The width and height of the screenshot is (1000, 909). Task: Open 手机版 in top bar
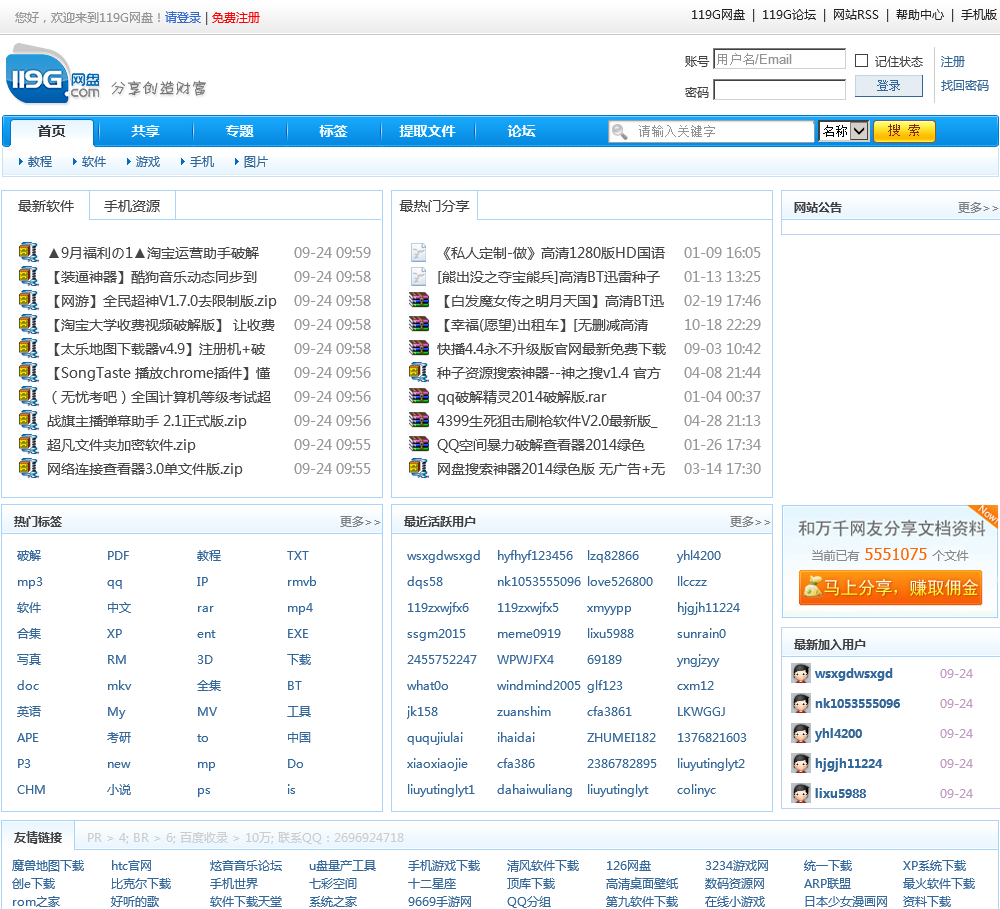tap(979, 15)
